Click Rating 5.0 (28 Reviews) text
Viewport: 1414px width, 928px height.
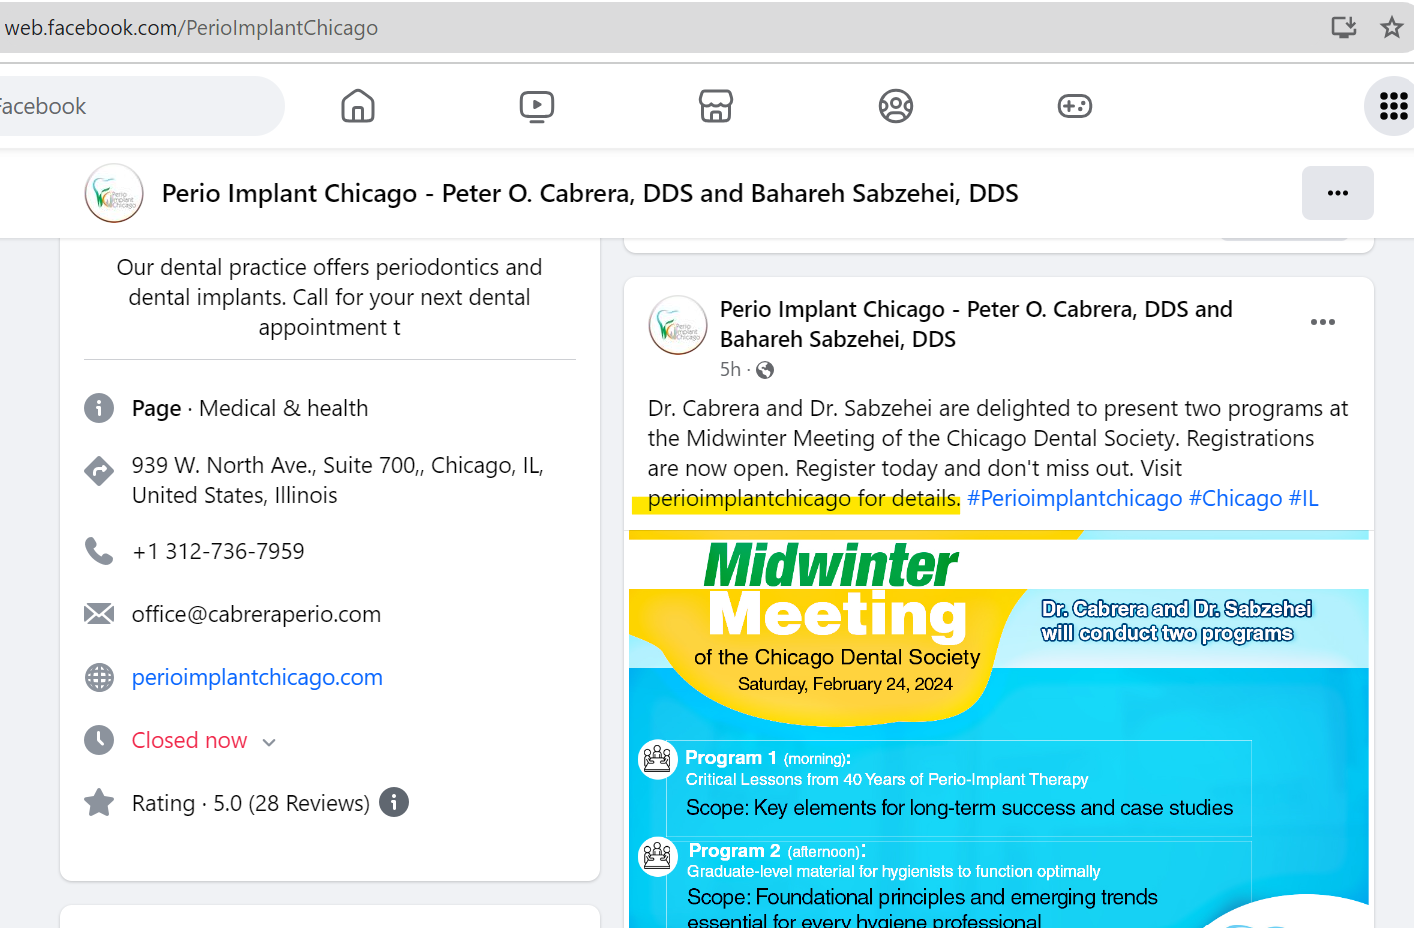(x=251, y=803)
